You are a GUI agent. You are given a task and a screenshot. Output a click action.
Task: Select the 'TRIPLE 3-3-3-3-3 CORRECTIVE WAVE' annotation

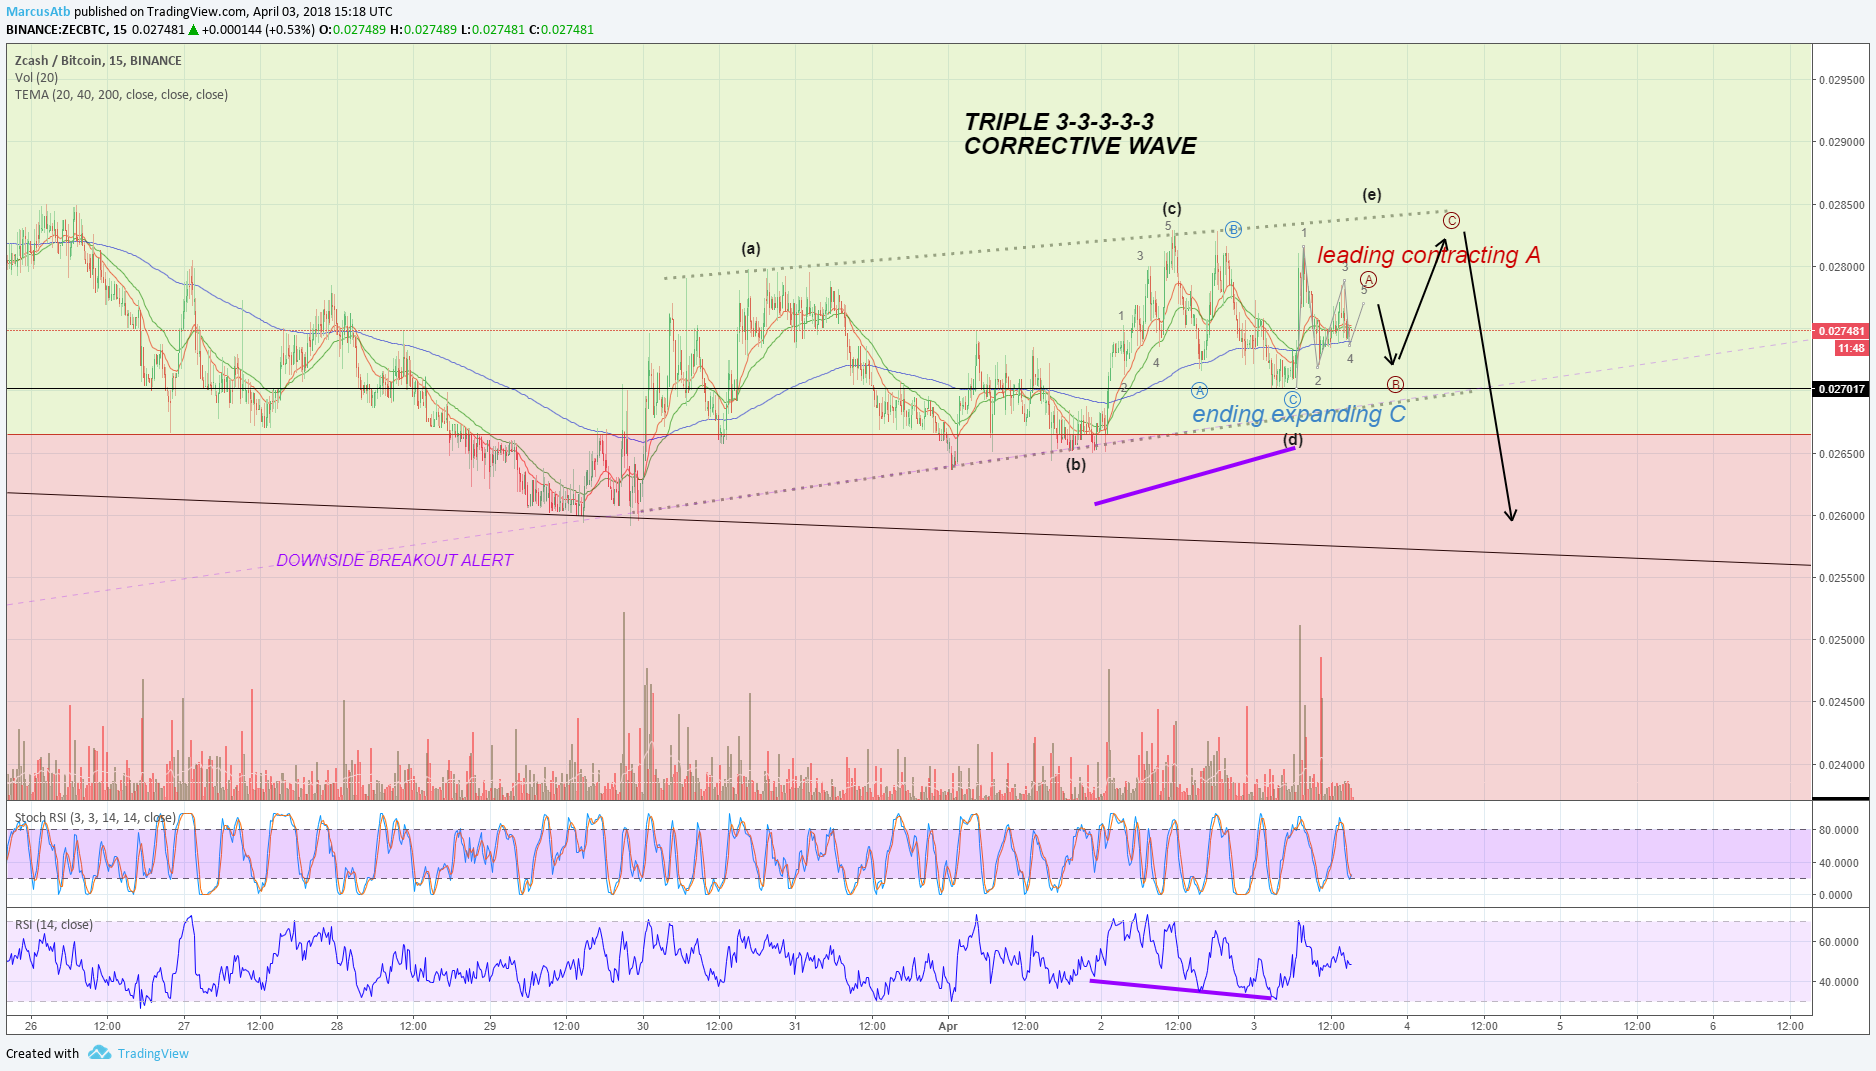coord(1080,134)
